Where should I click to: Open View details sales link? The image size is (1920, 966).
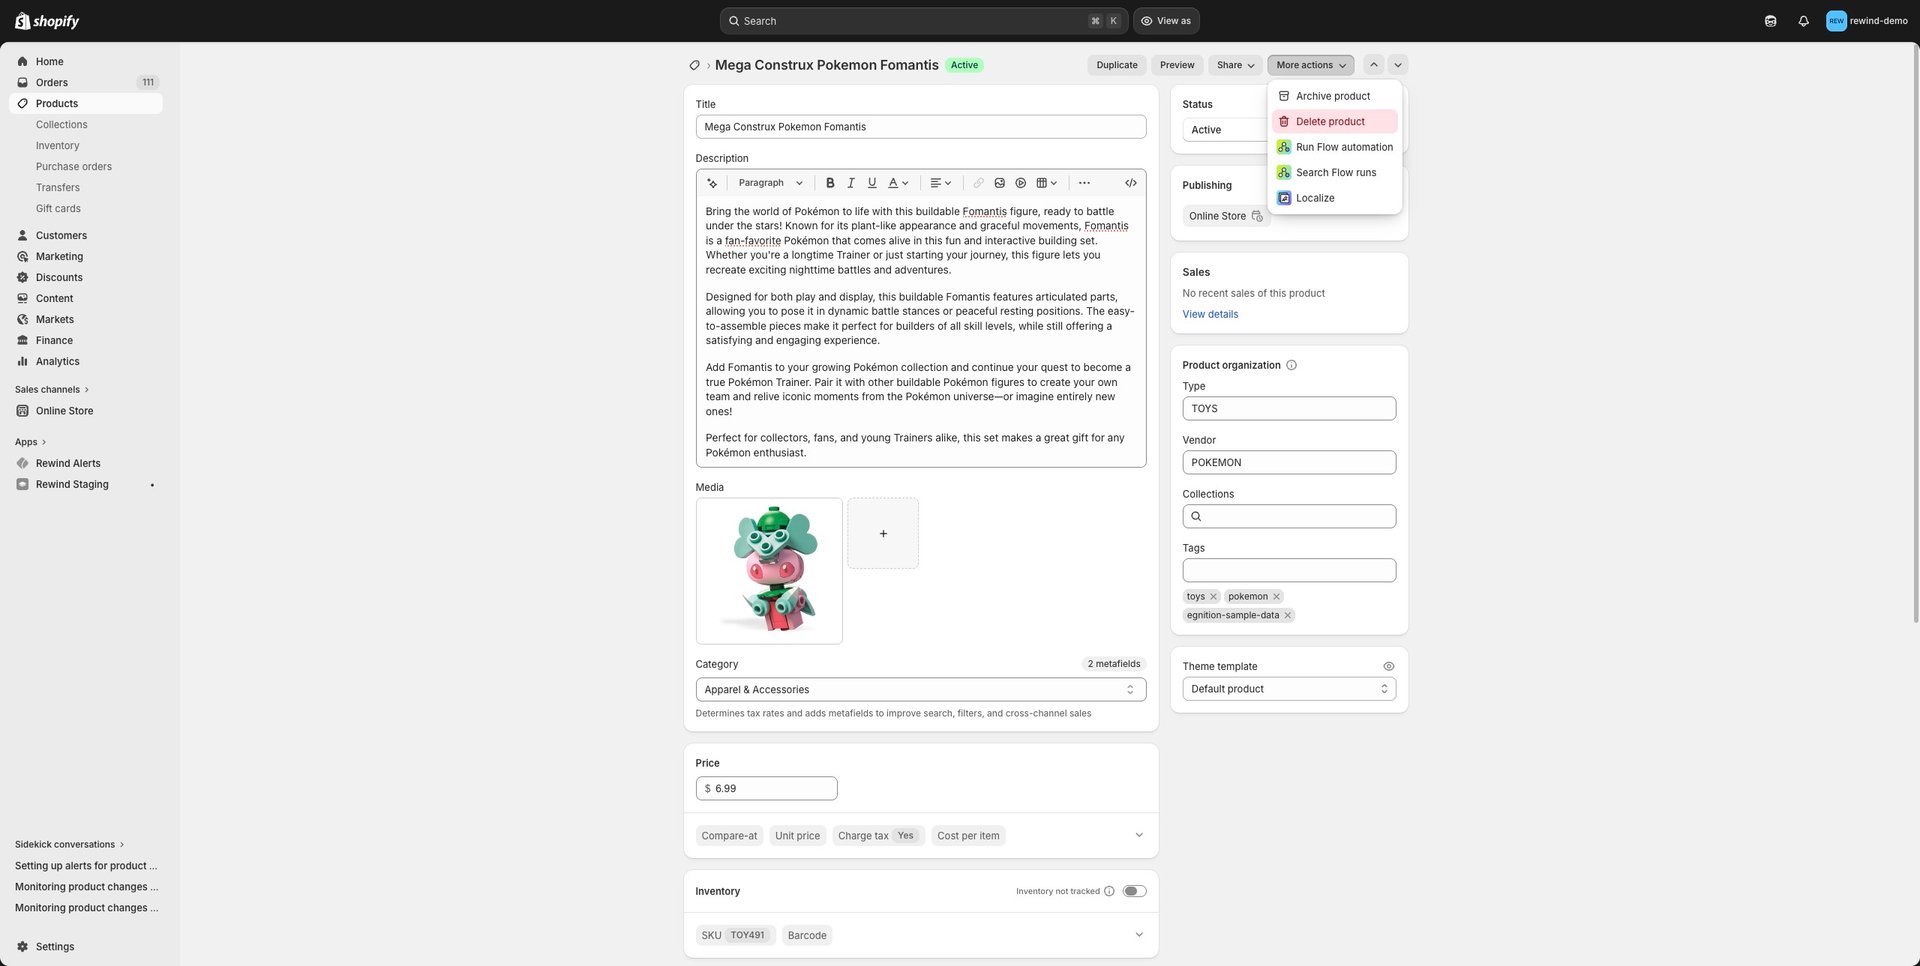(1210, 314)
